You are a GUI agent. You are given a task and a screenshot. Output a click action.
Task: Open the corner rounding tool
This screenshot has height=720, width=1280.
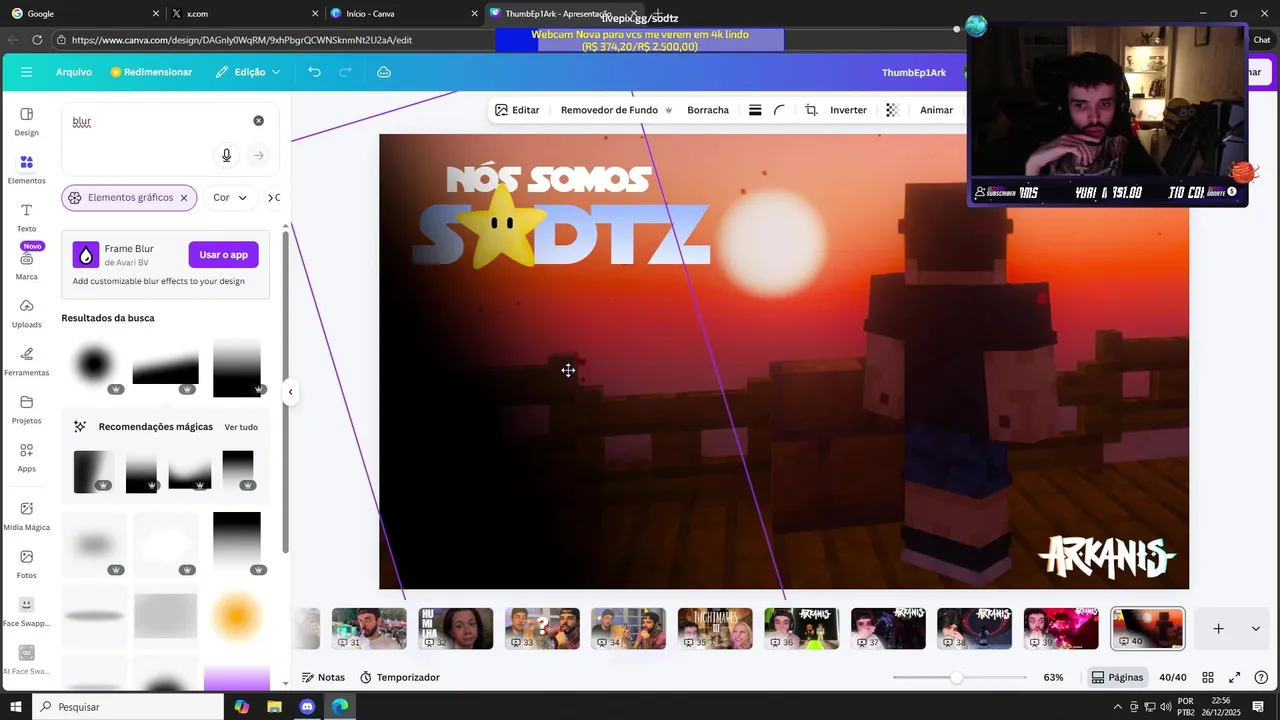click(779, 110)
